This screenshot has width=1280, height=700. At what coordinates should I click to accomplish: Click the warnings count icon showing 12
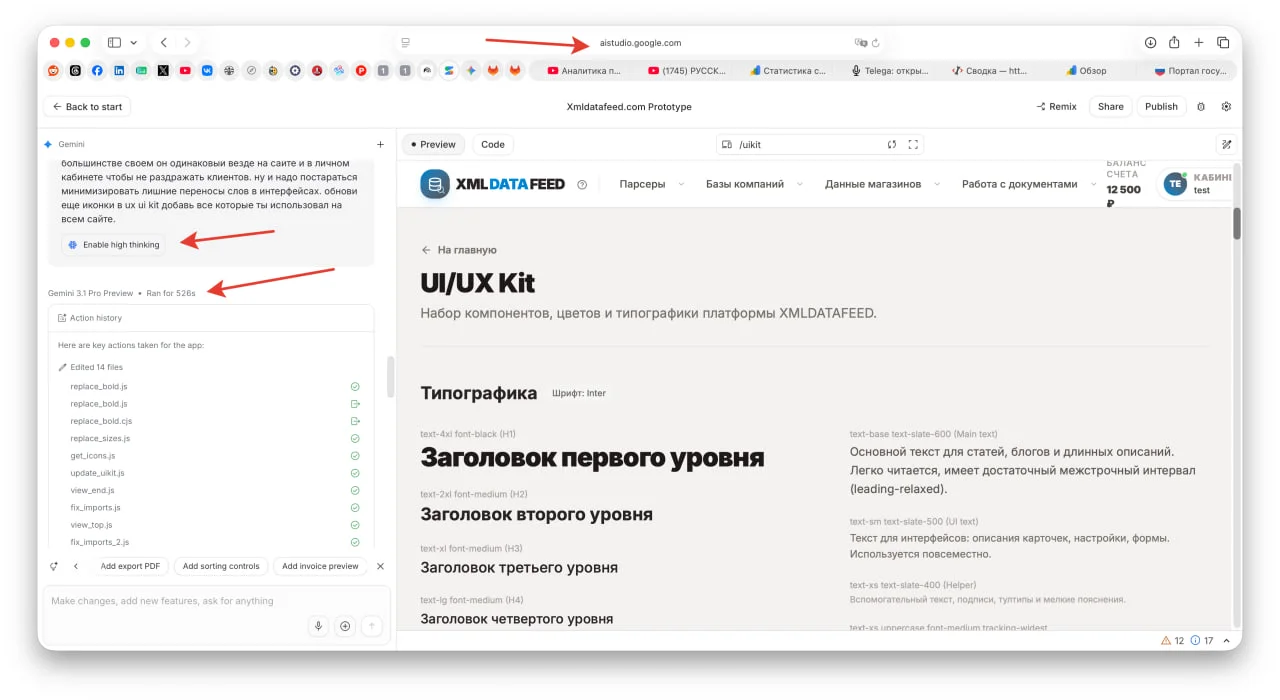click(1172, 640)
